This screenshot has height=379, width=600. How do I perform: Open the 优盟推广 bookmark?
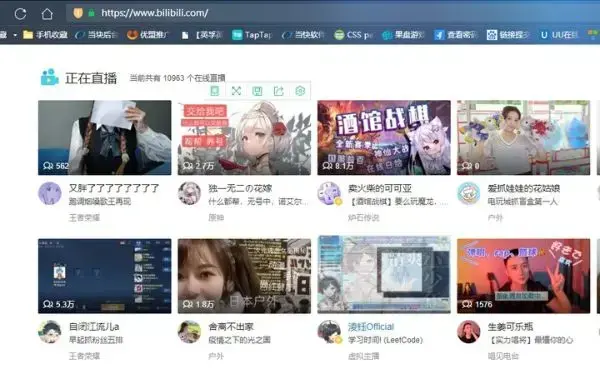point(147,35)
